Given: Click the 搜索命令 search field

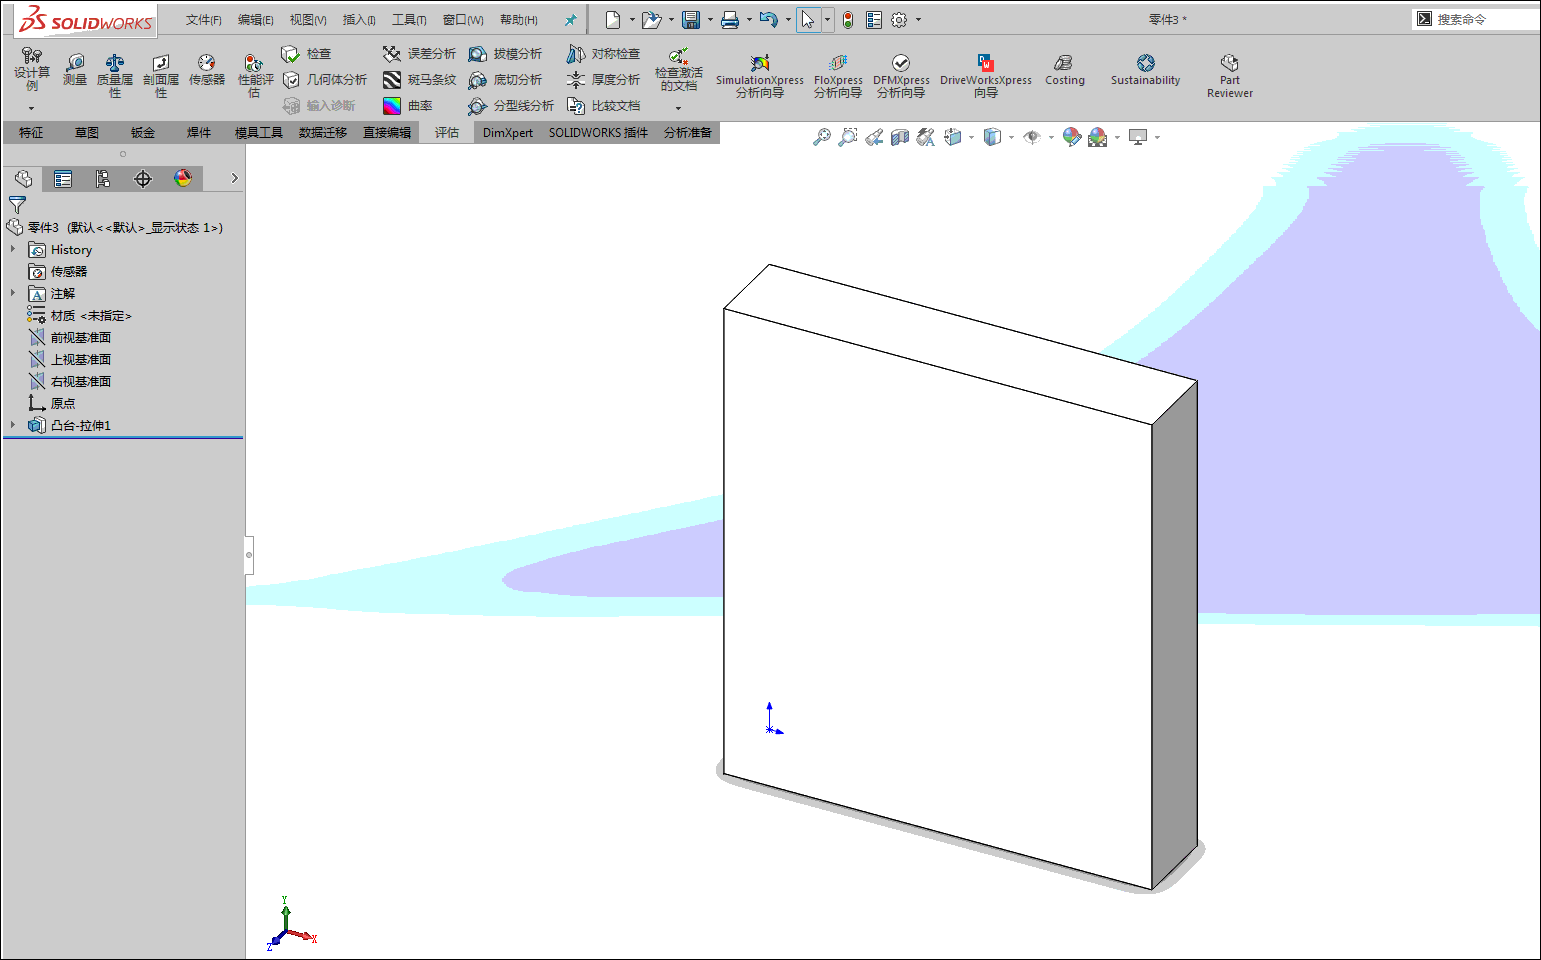Looking at the screenshot, I should coord(1477,19).
